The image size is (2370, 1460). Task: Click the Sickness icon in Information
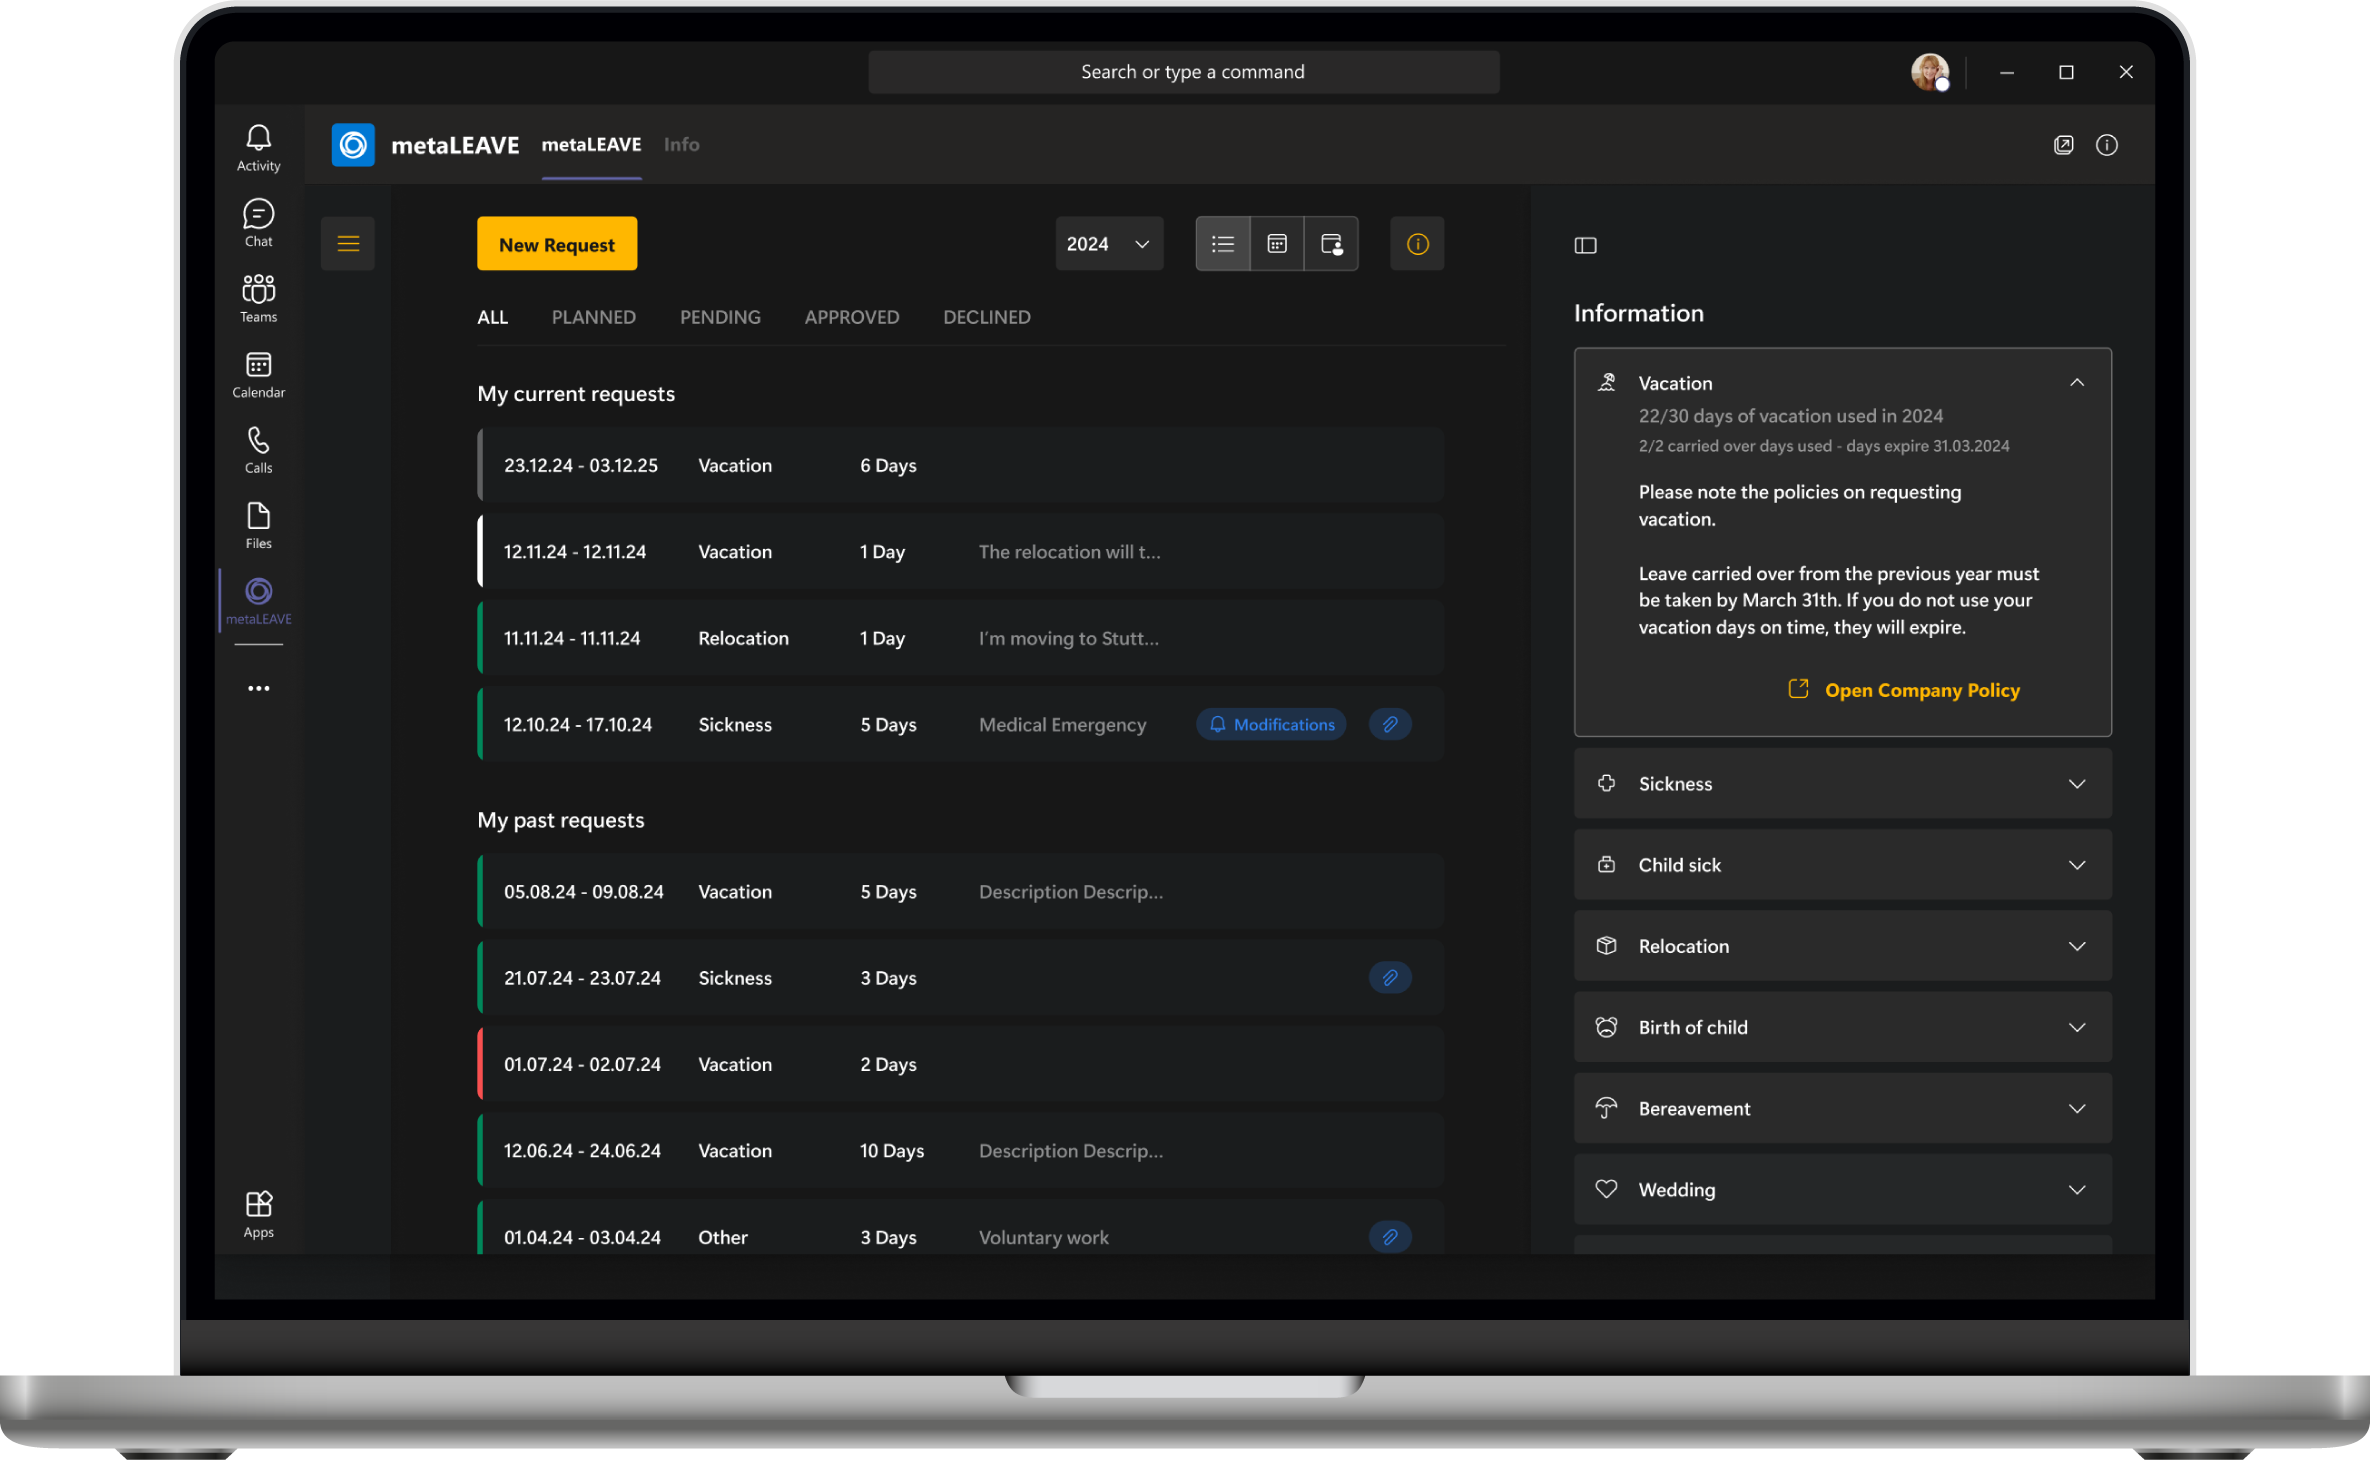(x=1606, y=783)
